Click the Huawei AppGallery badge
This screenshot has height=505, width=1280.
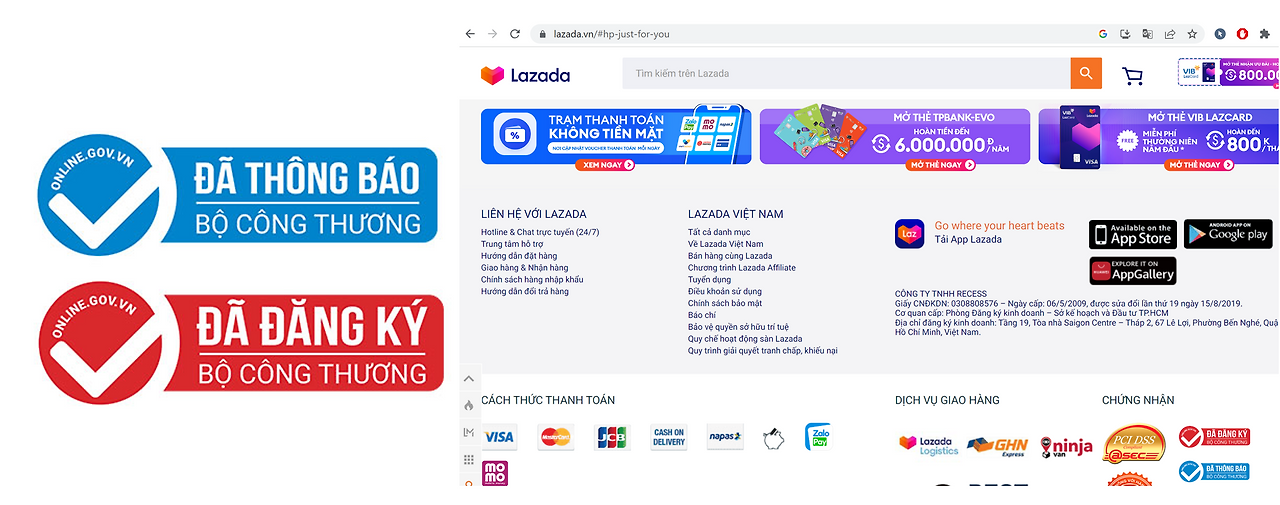click(x=1133, y=271)
